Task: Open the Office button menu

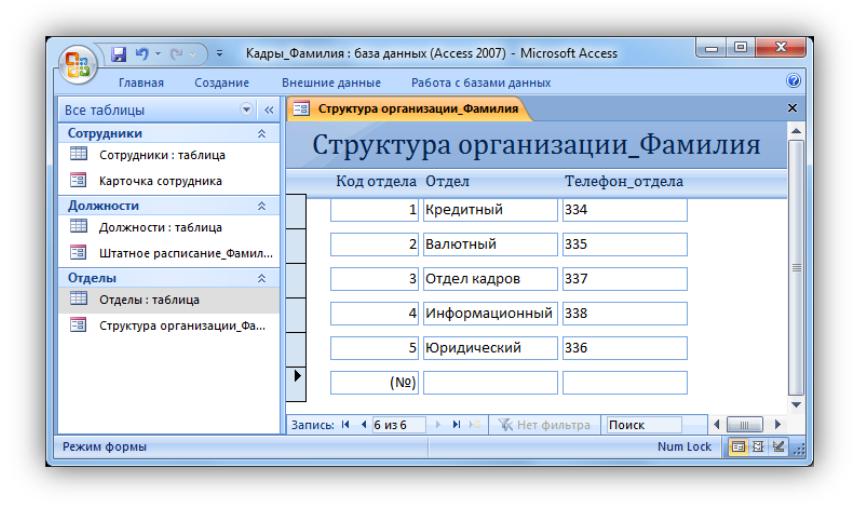Action: click(78, 64)
